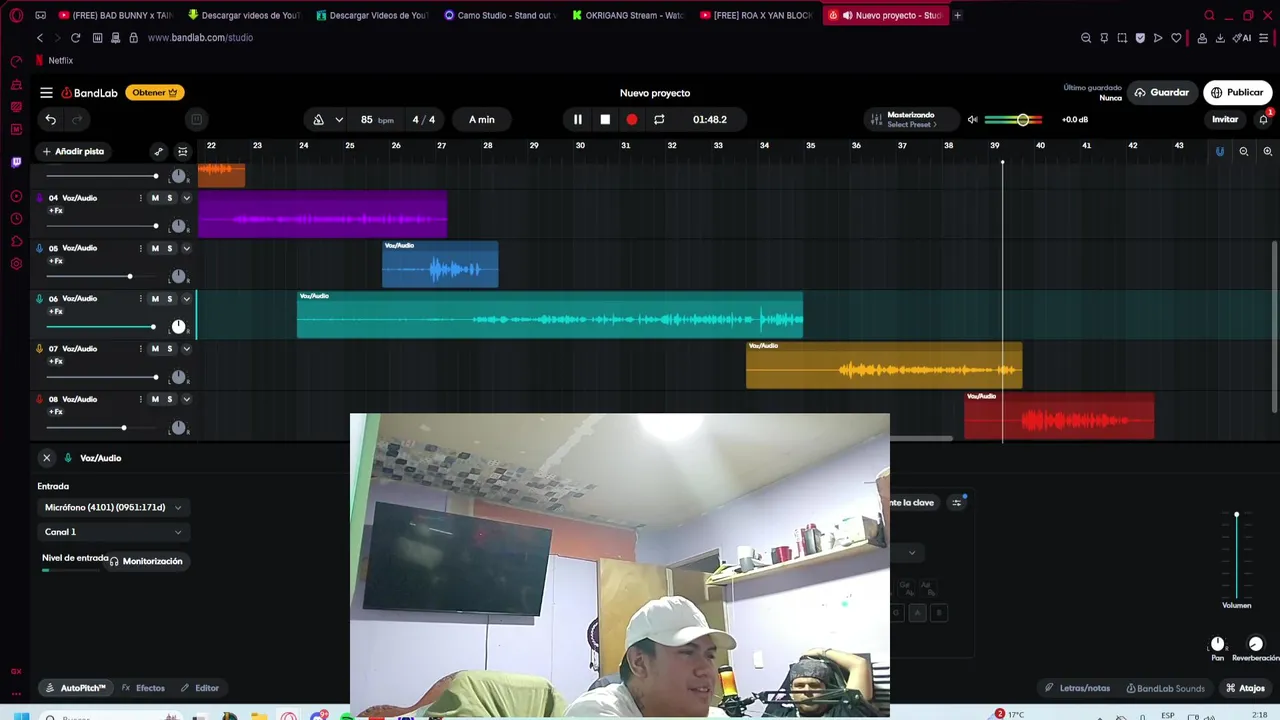Adjust track 08 volume slider
Image resolution: width=1280 pixels, height=720 pixels.
tap(124, 428)
